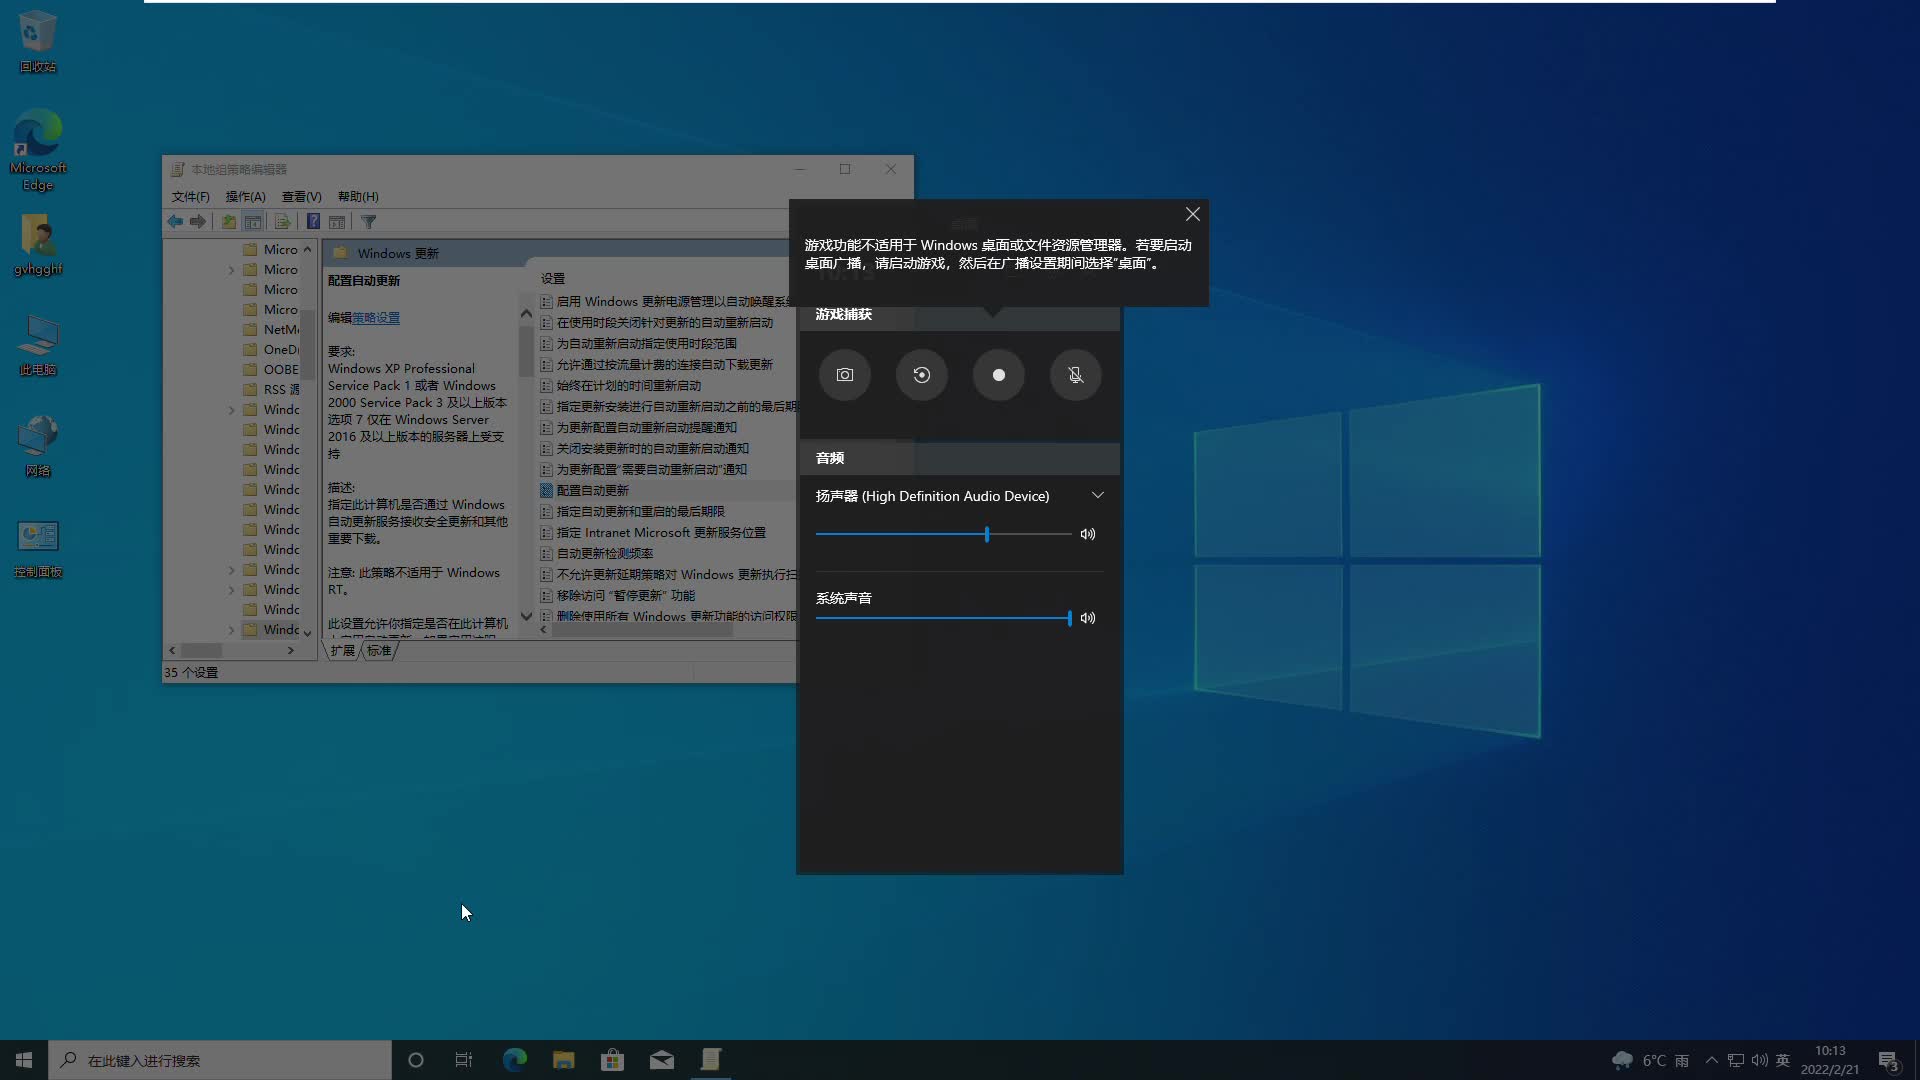Launch Microsoft Store from the taskbar
Viewport: 1920px width, 1080px height.
612,1059
